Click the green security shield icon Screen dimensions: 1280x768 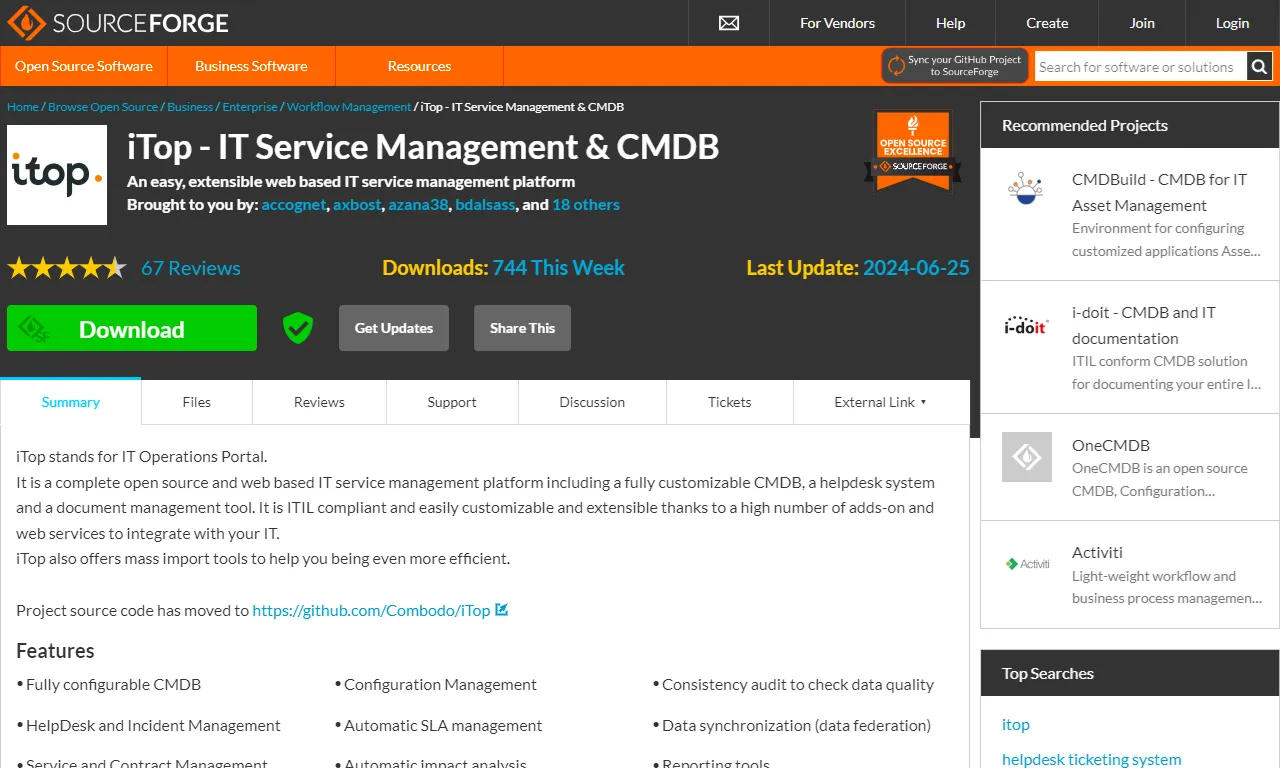tap(298, 328)
